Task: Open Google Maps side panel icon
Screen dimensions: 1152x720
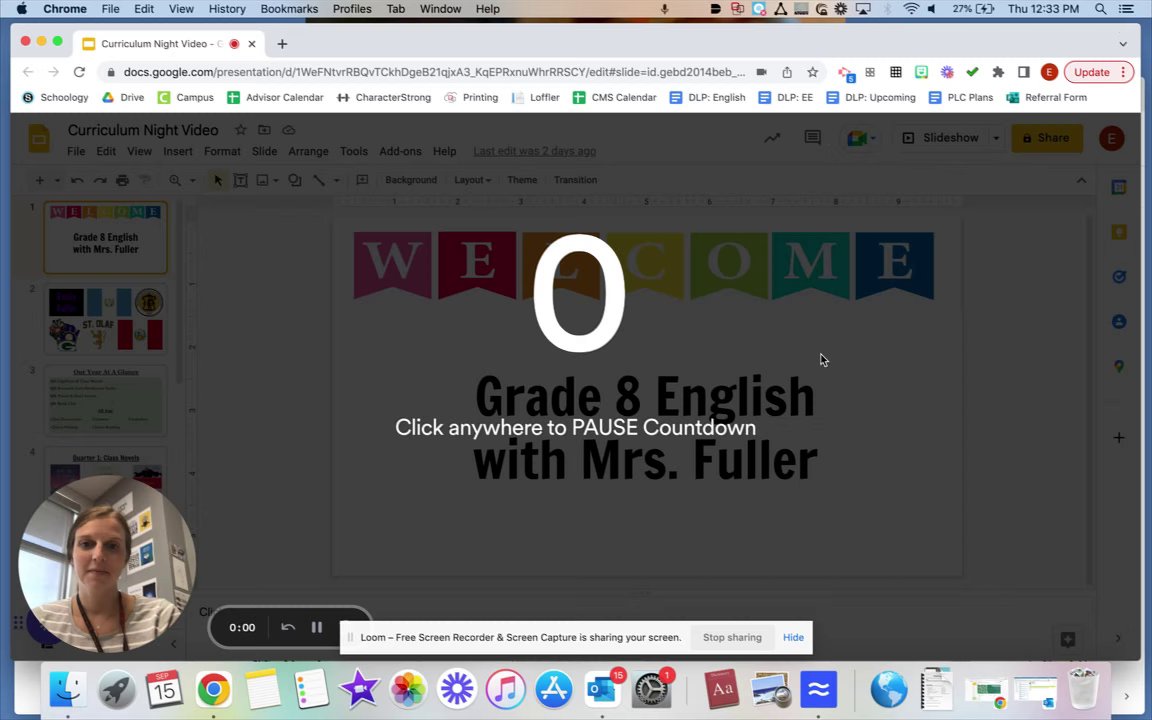Action: 1119,366
